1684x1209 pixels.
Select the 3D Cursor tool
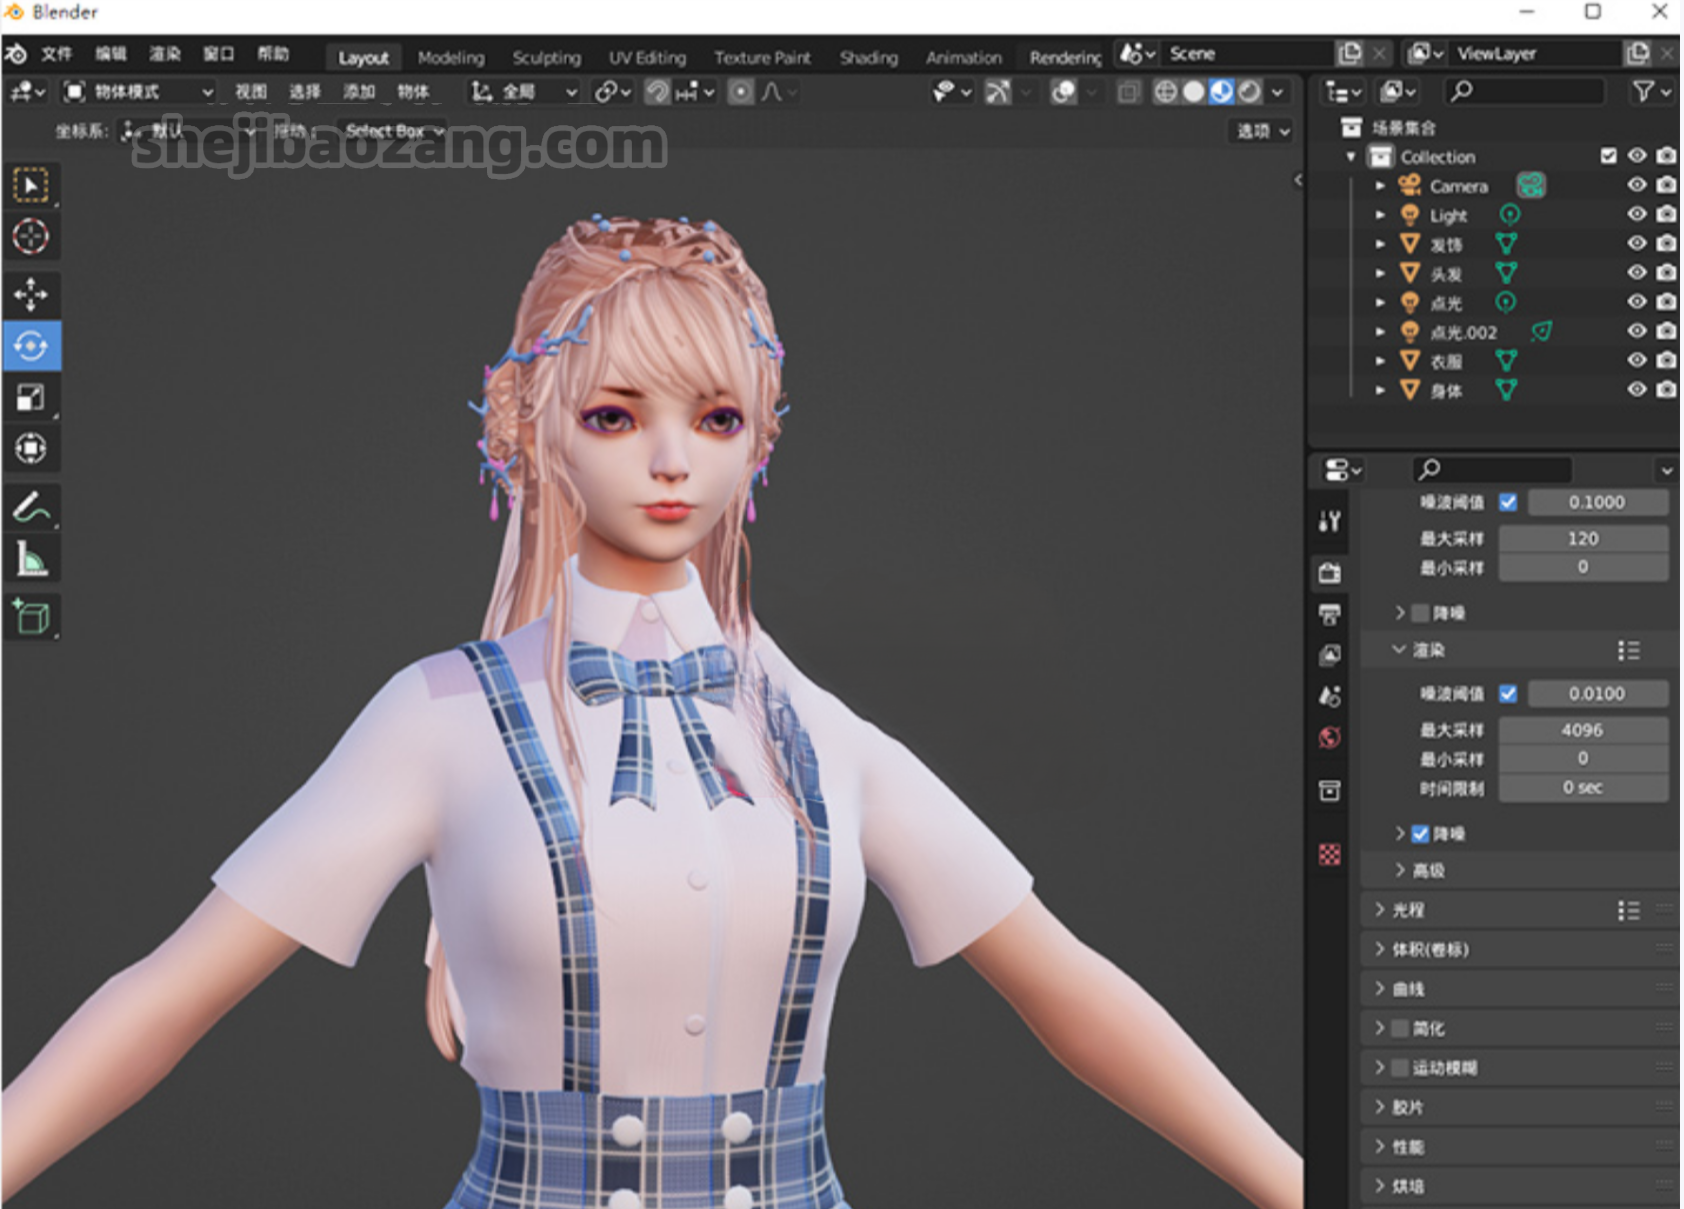click(31, 237)
